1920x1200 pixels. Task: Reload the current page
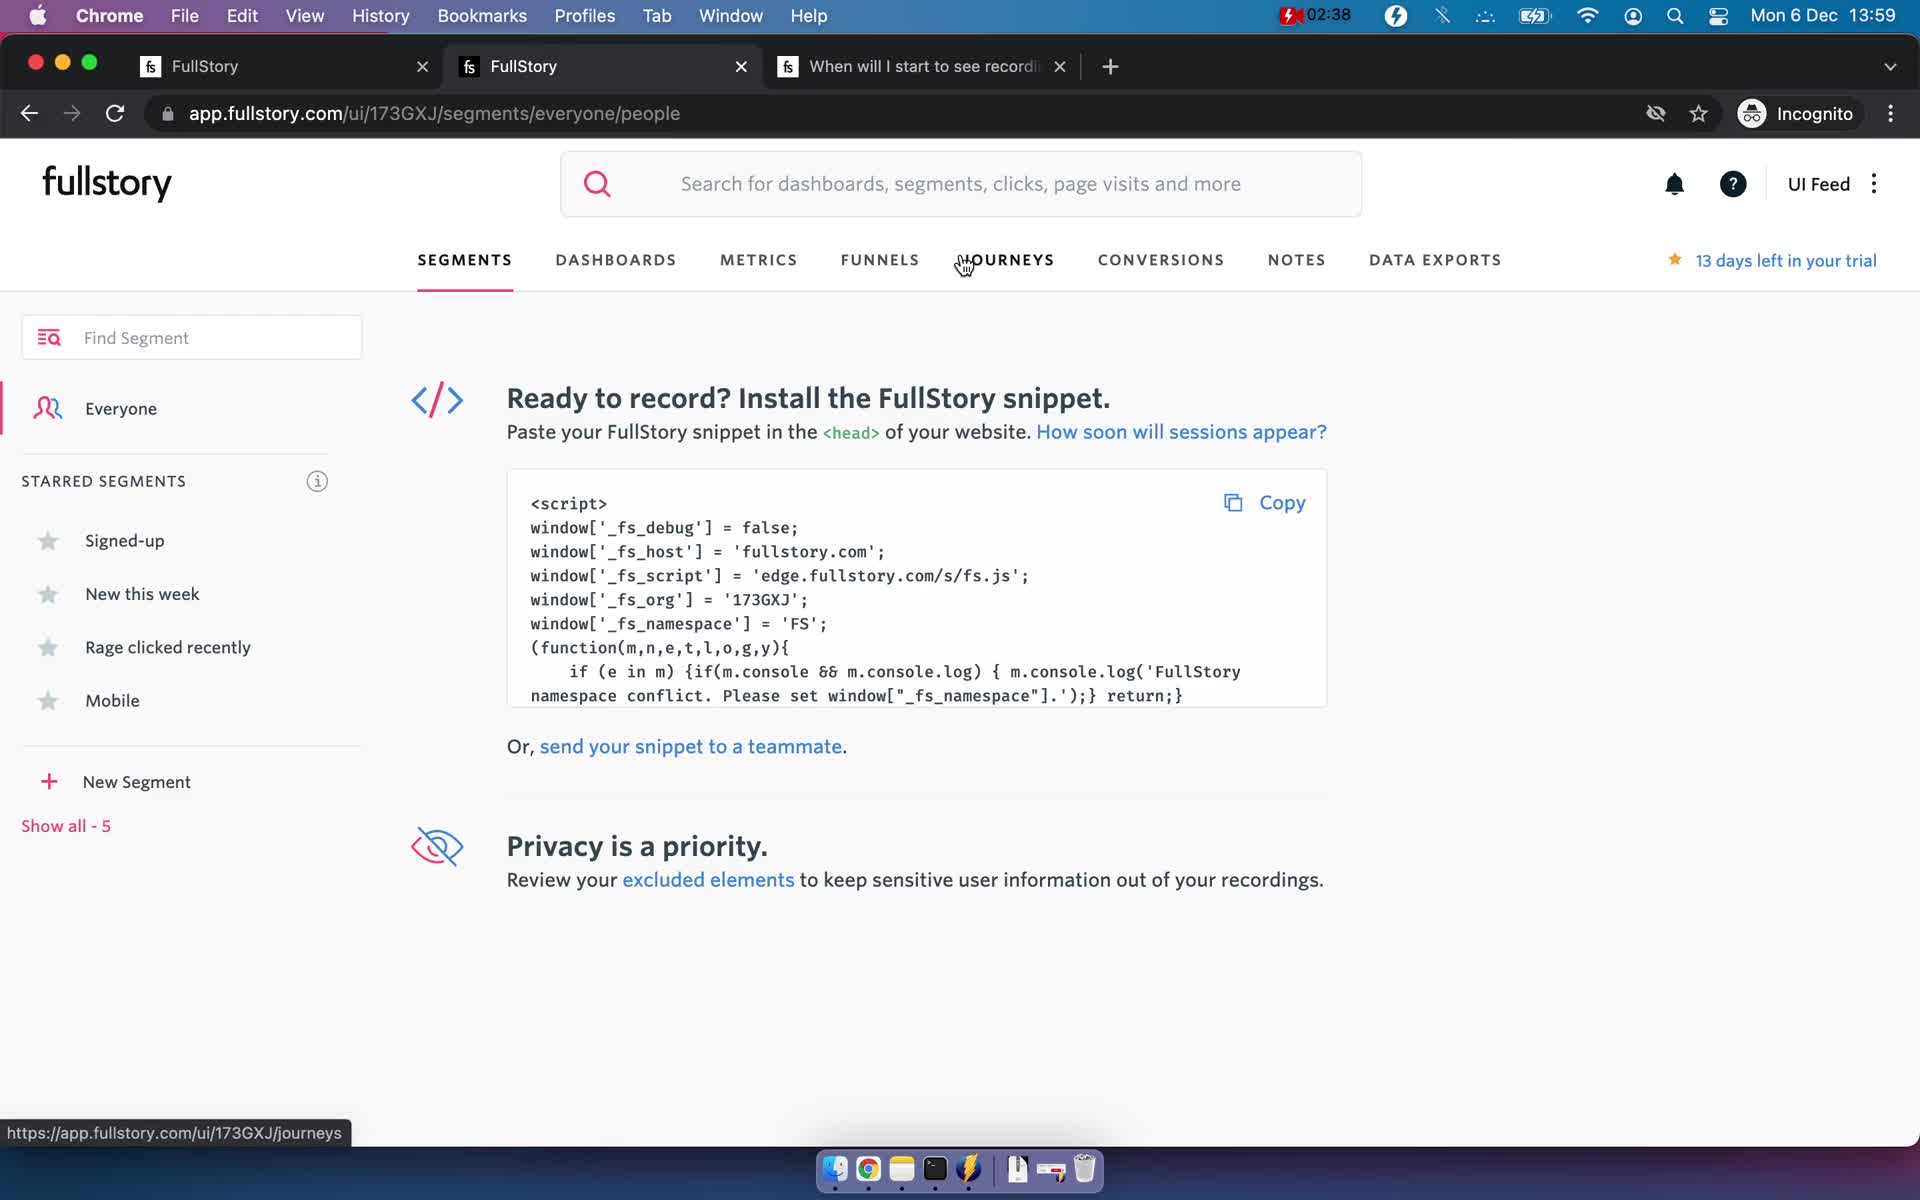coord(115,113)
